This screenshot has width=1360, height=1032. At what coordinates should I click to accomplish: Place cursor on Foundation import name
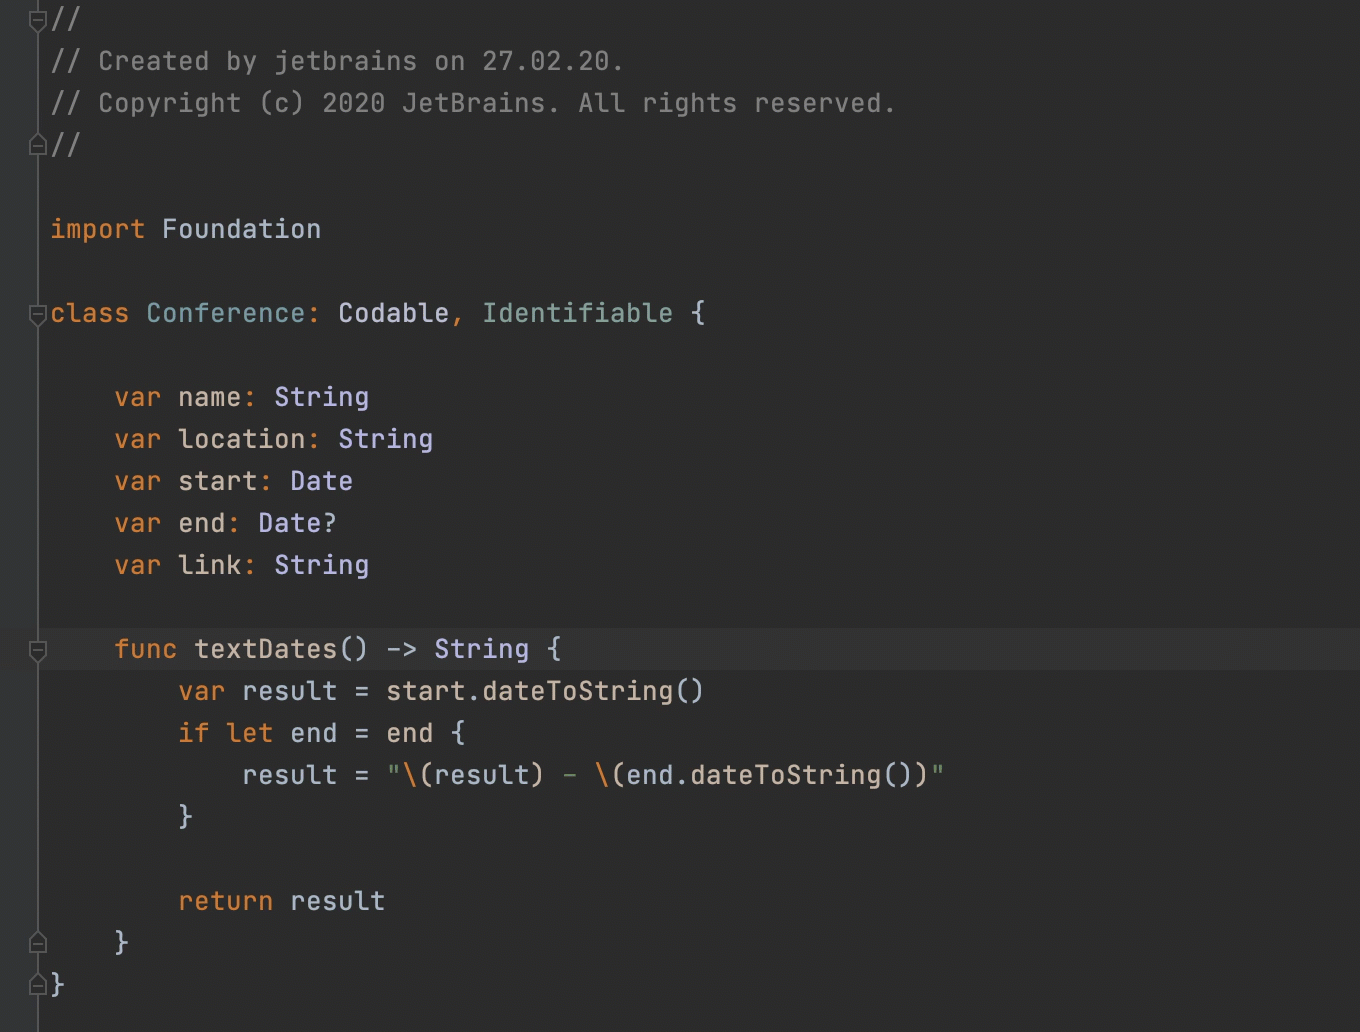(x=241, y=230)
